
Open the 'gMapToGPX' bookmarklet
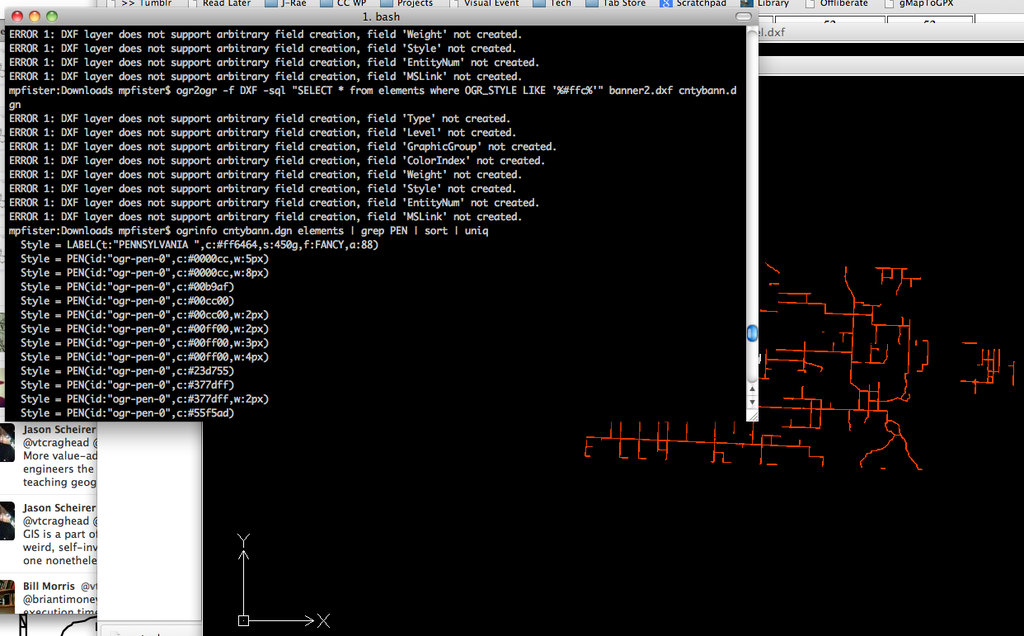[919, 3]
